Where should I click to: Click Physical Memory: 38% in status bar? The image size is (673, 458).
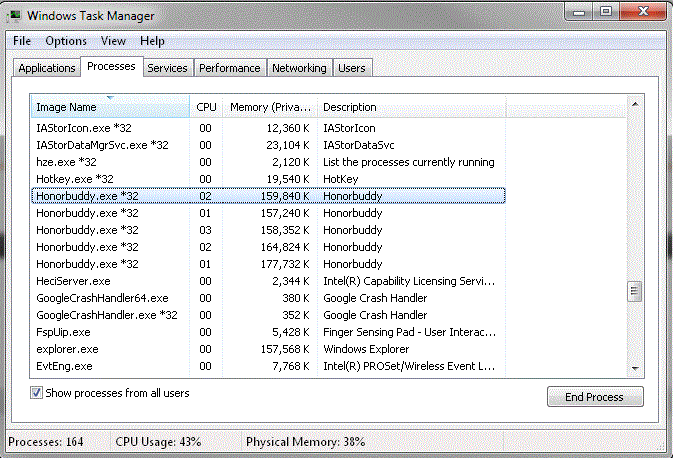tap(305, 442)
